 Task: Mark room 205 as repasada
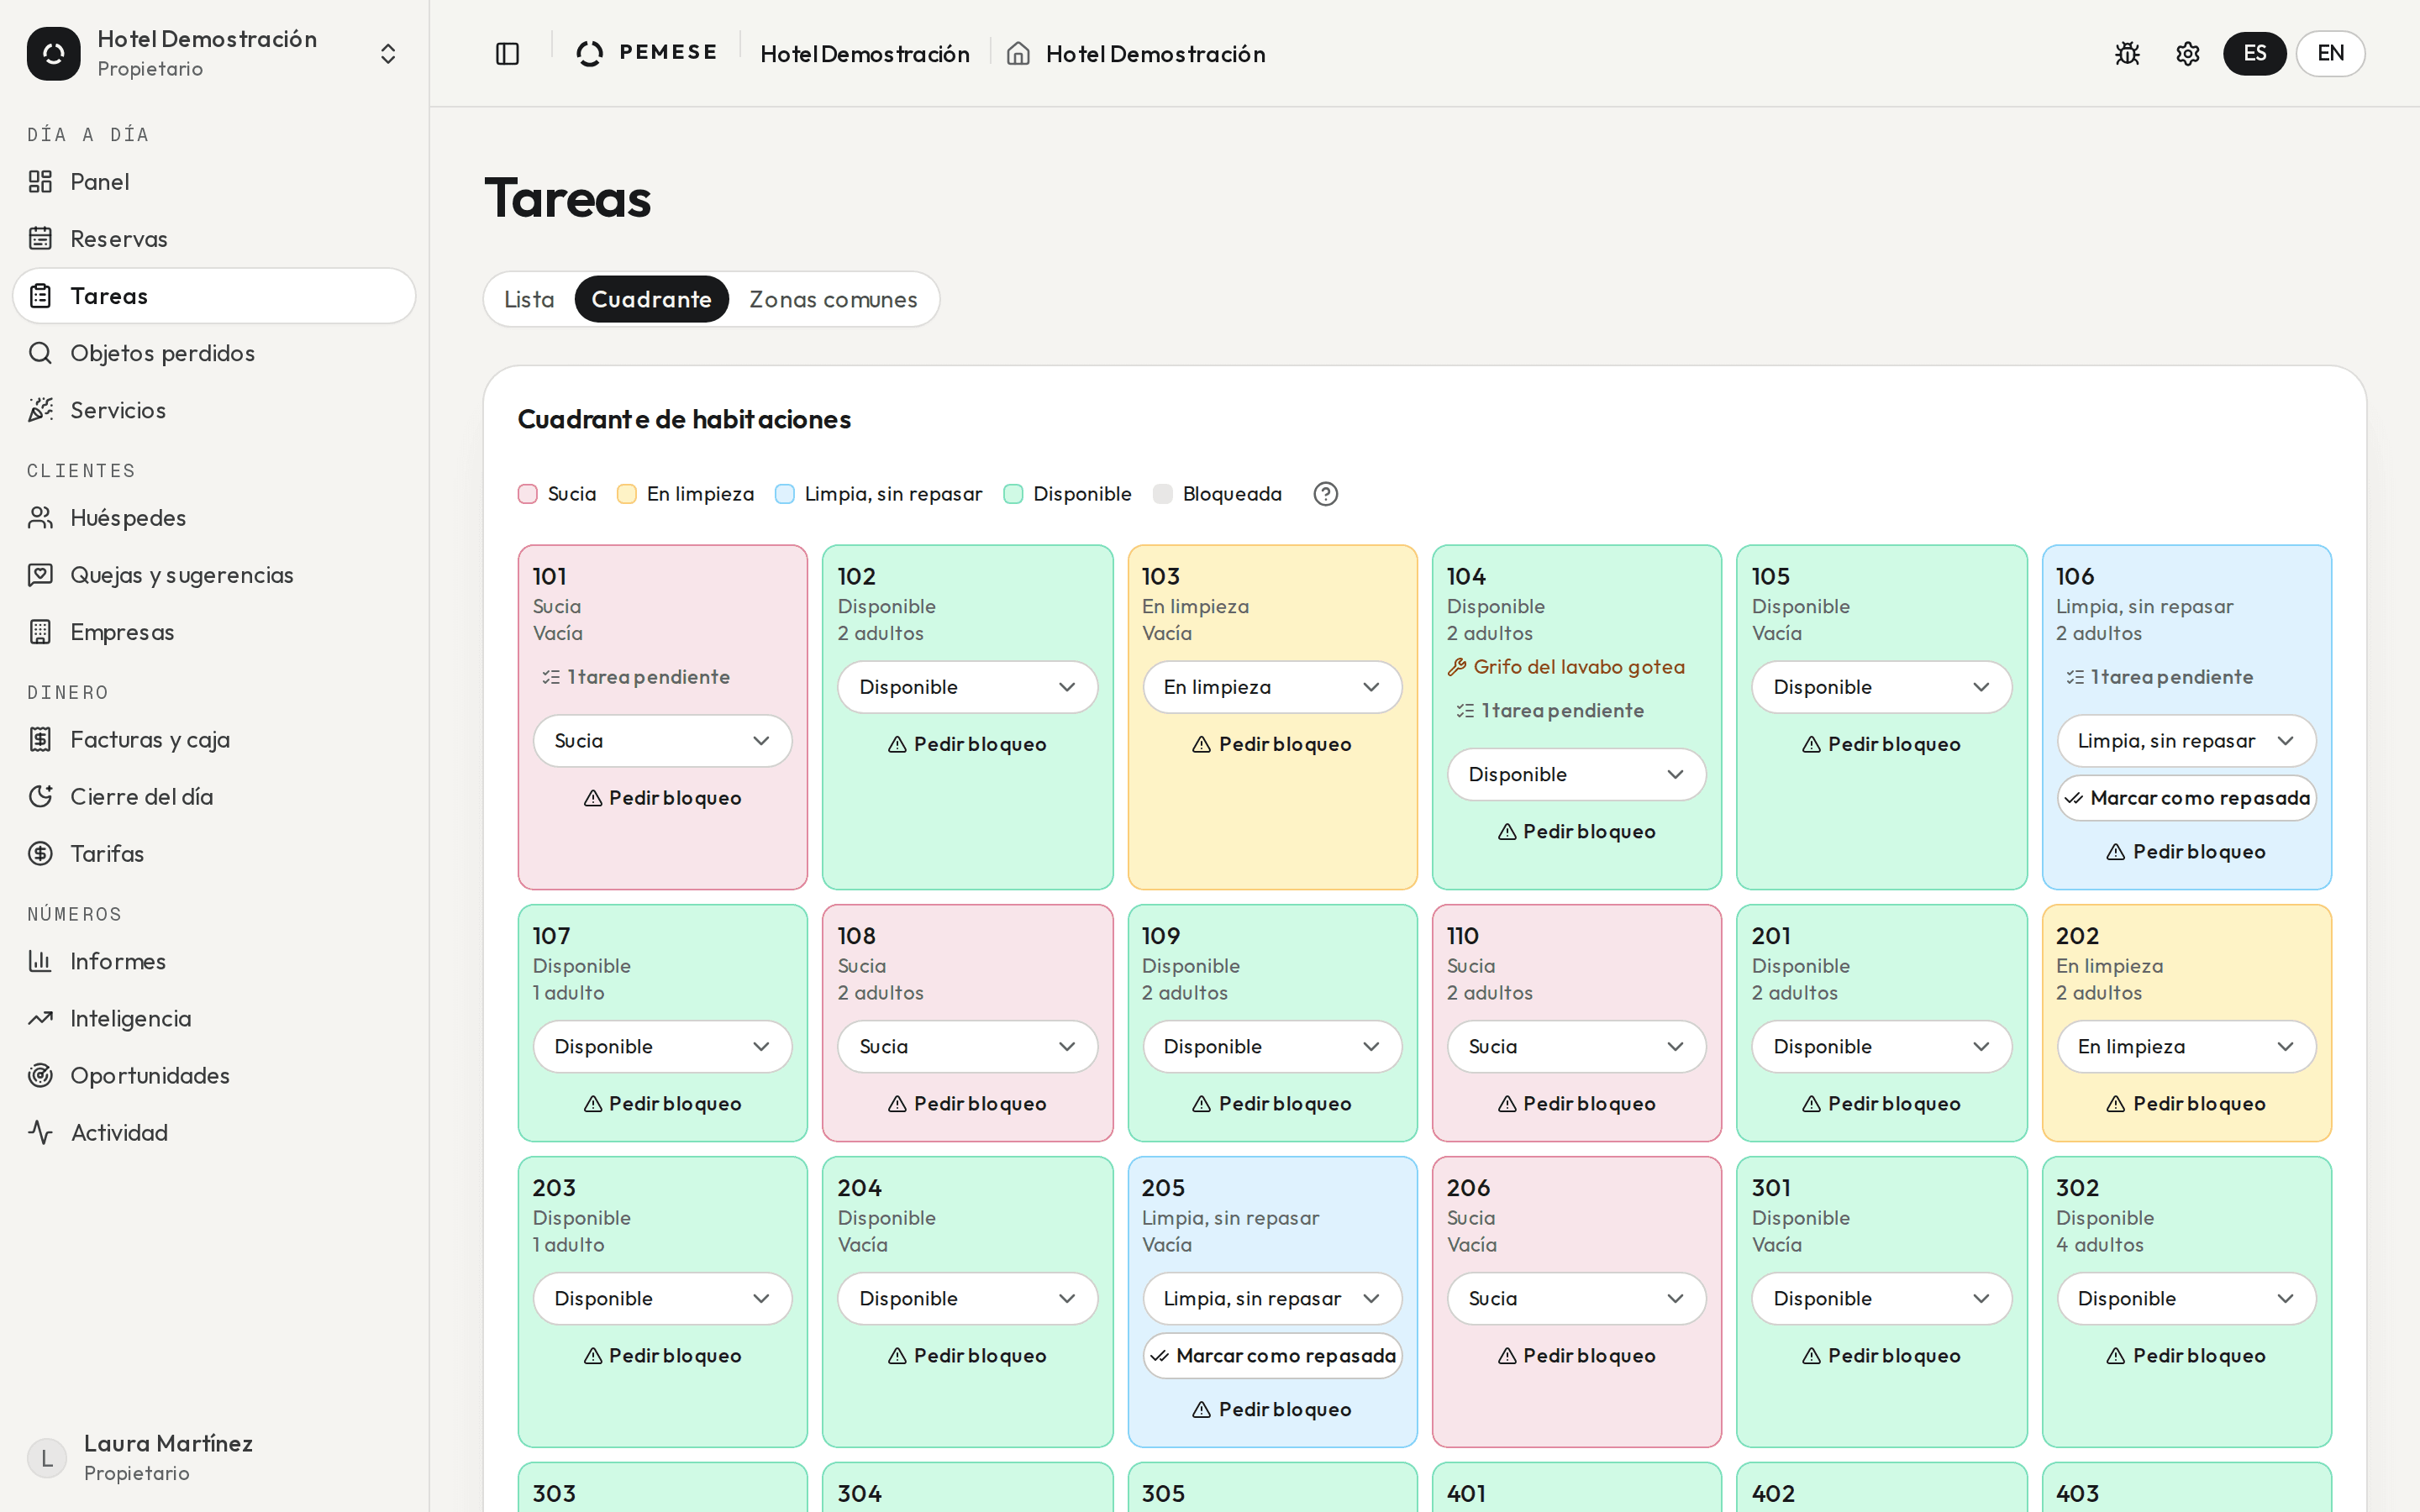click(x=1272, y=1356)
